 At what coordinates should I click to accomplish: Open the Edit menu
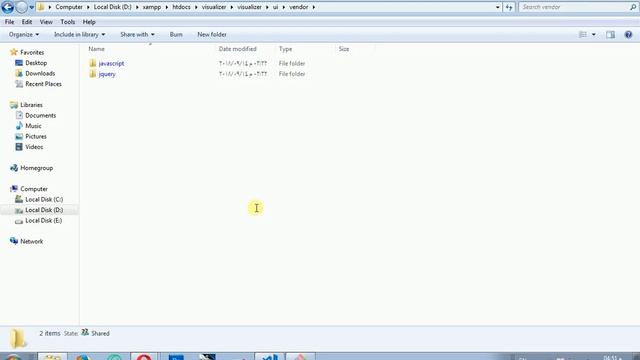tap(27, 22)
